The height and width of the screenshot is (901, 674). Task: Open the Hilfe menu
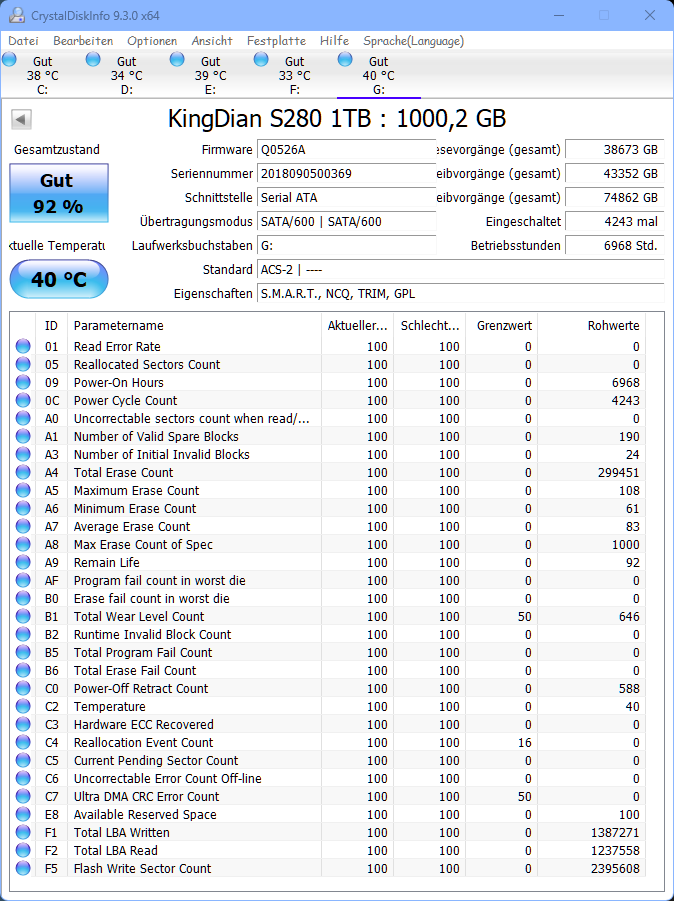click(x=334, y=41)
